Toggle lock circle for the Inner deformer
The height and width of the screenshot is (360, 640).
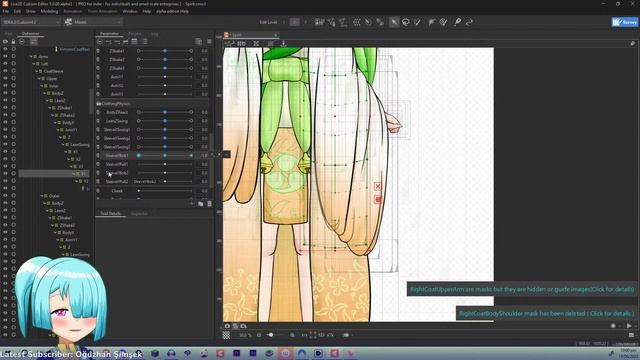click(13, 86)
